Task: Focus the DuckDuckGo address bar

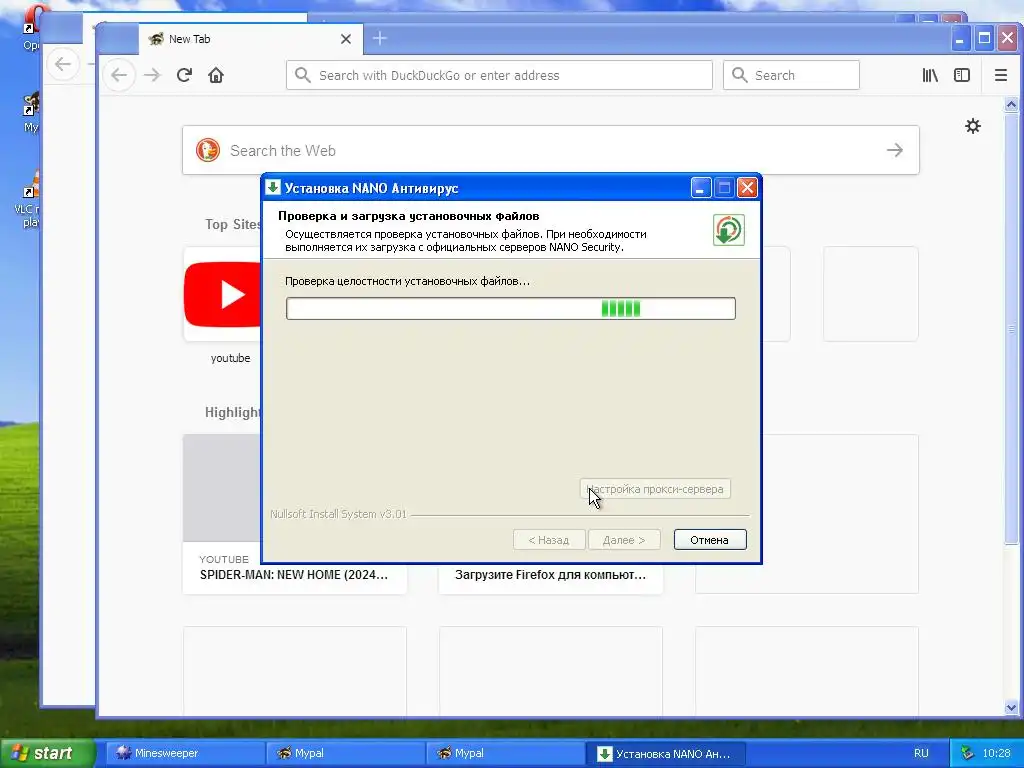Action: click(499, 75)
